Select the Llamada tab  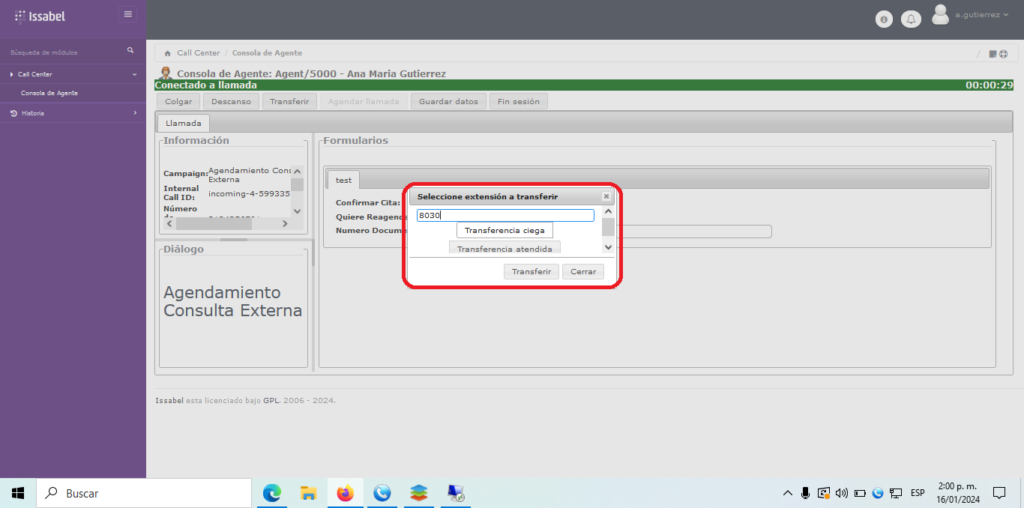click(x=183, y=123)
